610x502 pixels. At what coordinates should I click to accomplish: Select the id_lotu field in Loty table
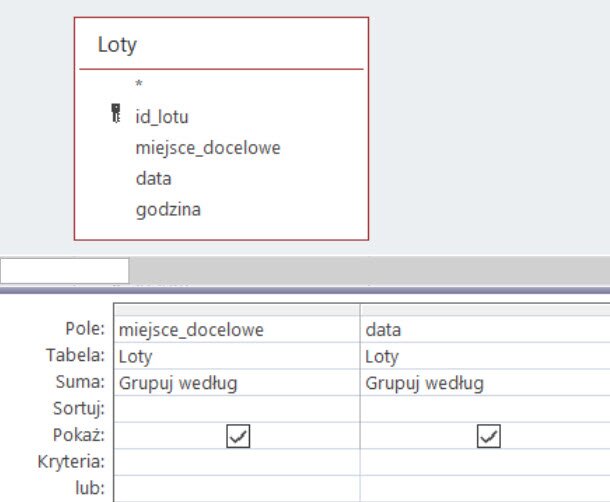(x=161, y=117)
